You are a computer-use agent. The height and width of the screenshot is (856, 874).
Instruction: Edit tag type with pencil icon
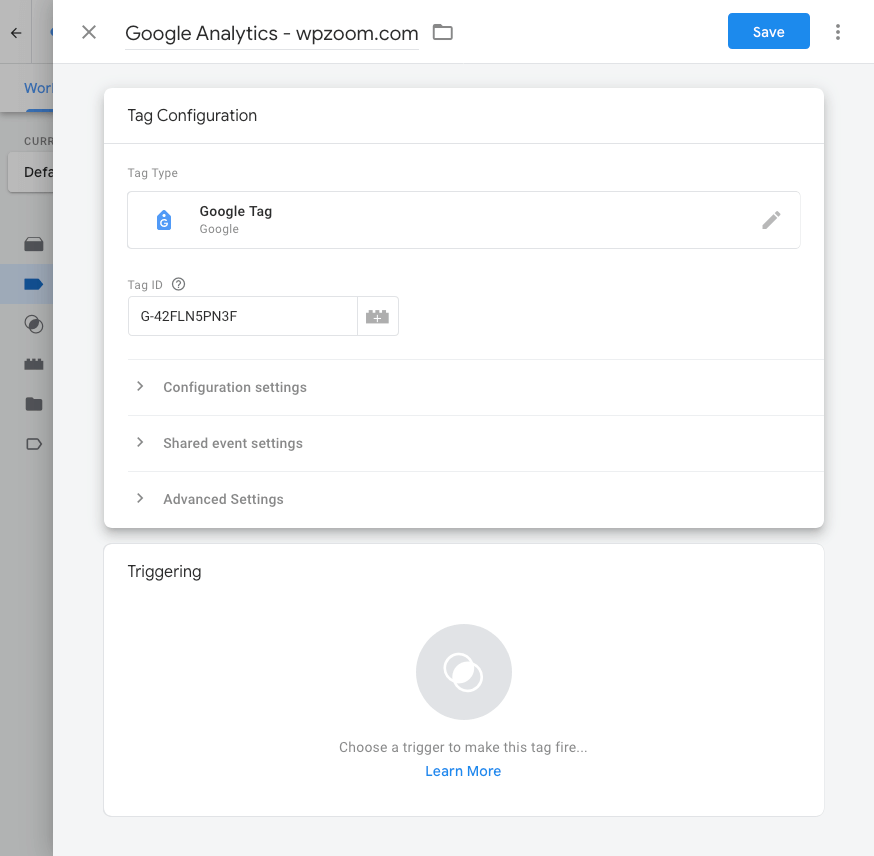tap(771, 220)
